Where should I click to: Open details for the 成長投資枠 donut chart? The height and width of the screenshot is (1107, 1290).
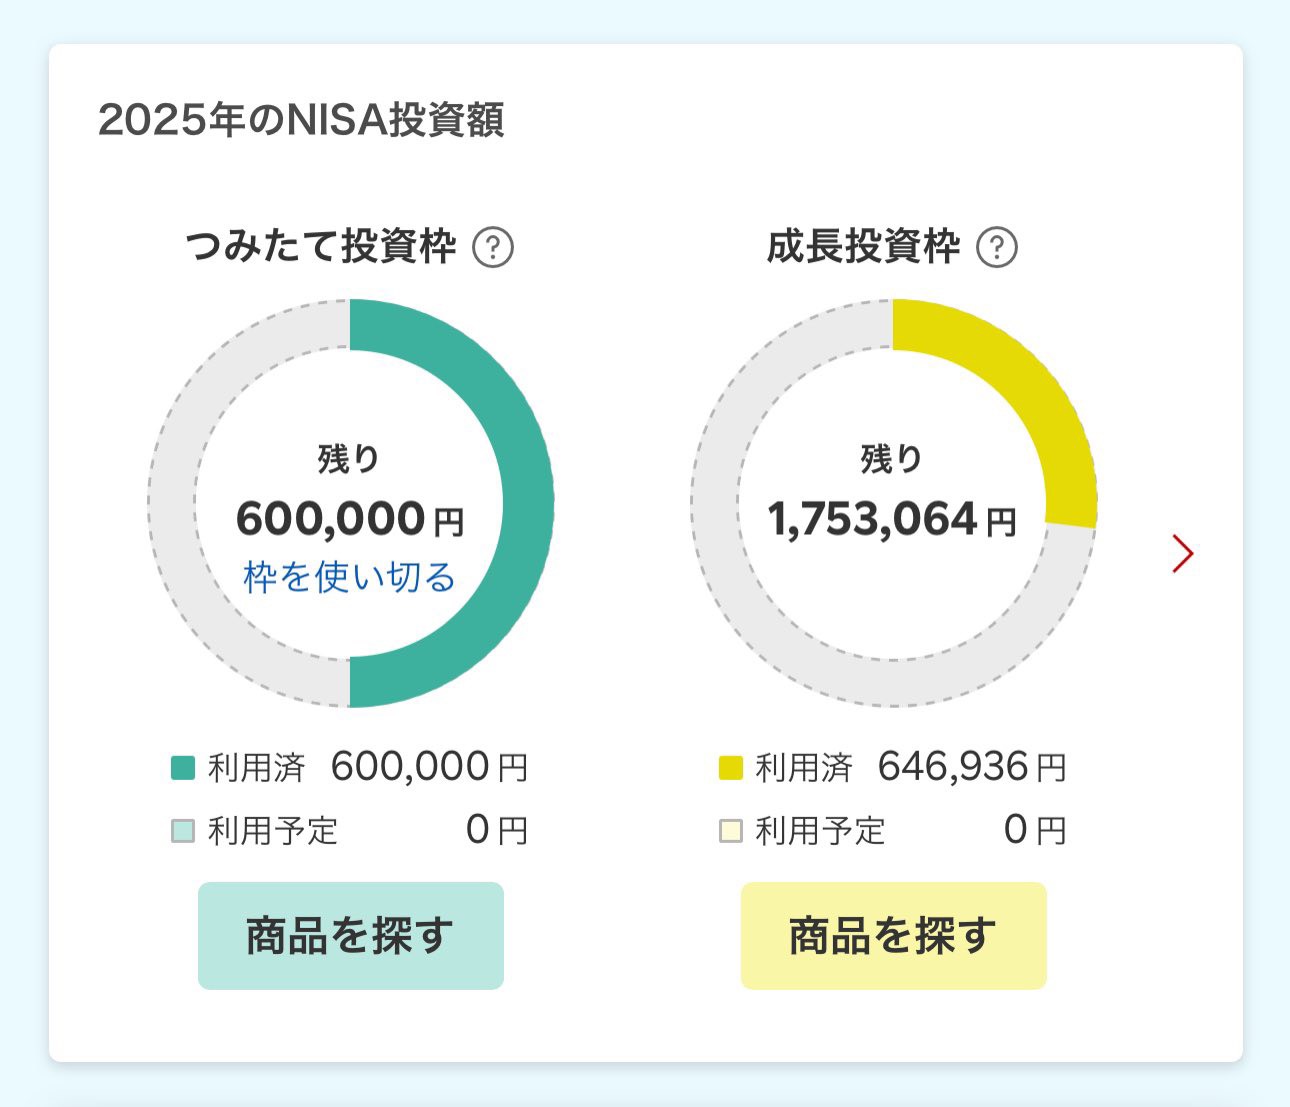[895, 500]
